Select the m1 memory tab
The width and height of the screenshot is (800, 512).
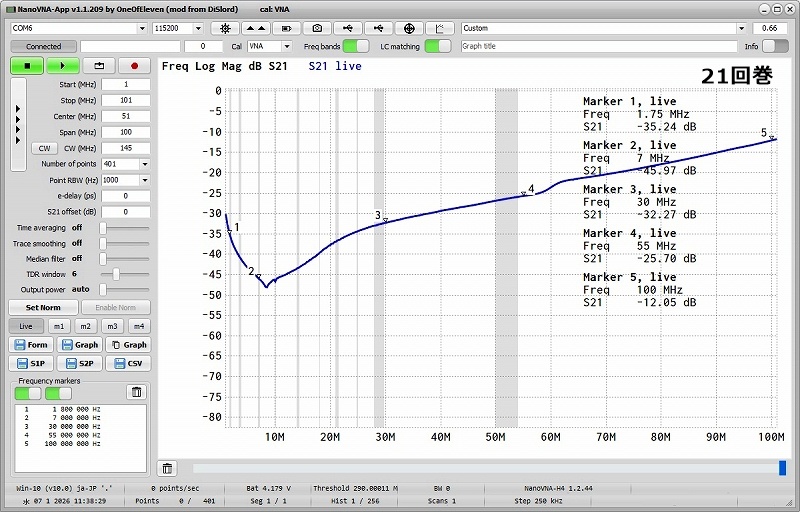[59, 326]
